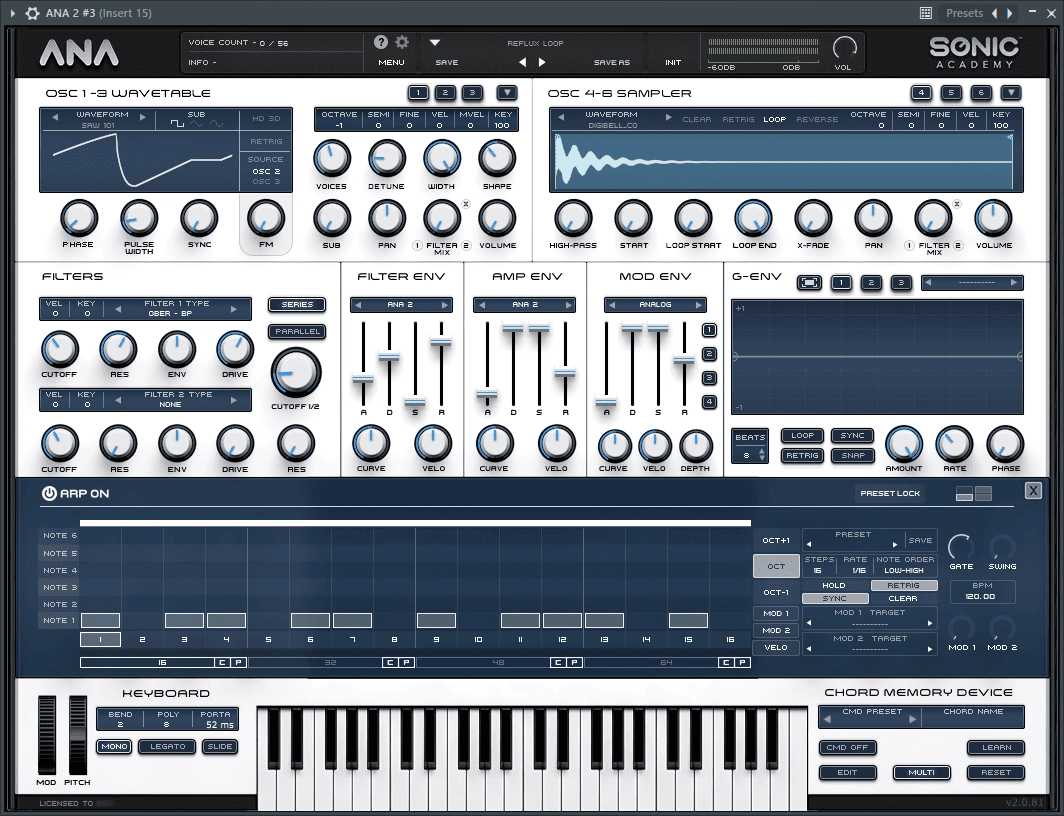Select the sub sine waveform icon
The height and width of the screenshot is (816, 1064).
[216, 124]
